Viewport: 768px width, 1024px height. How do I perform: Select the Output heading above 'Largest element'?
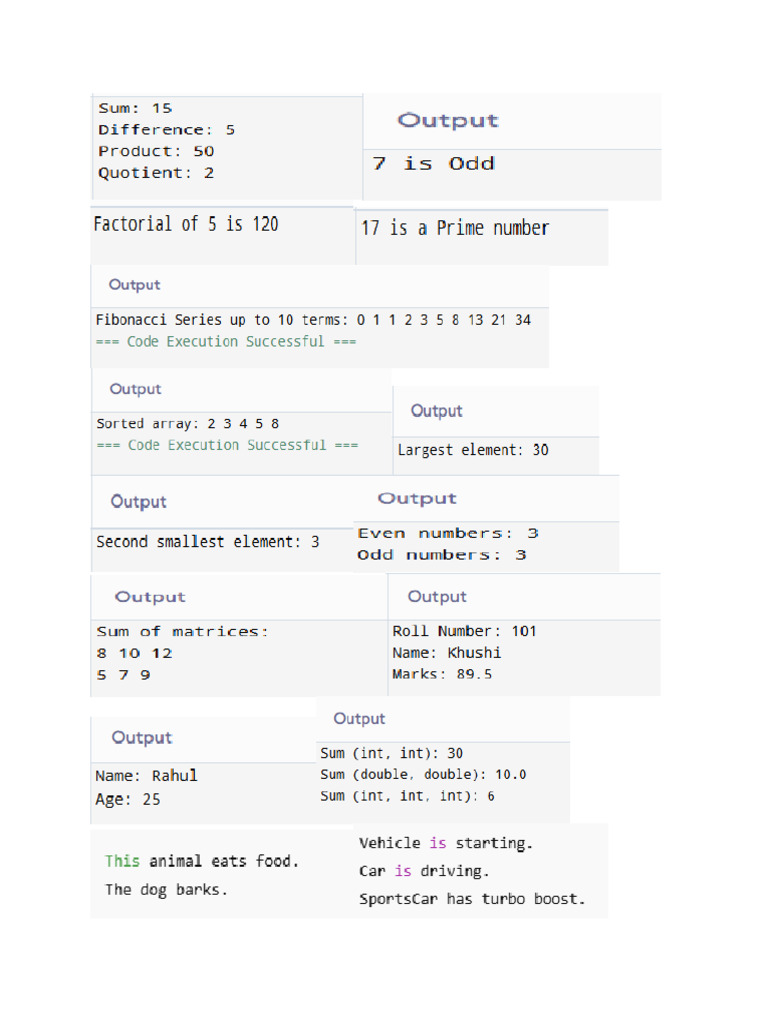point(436,411)
